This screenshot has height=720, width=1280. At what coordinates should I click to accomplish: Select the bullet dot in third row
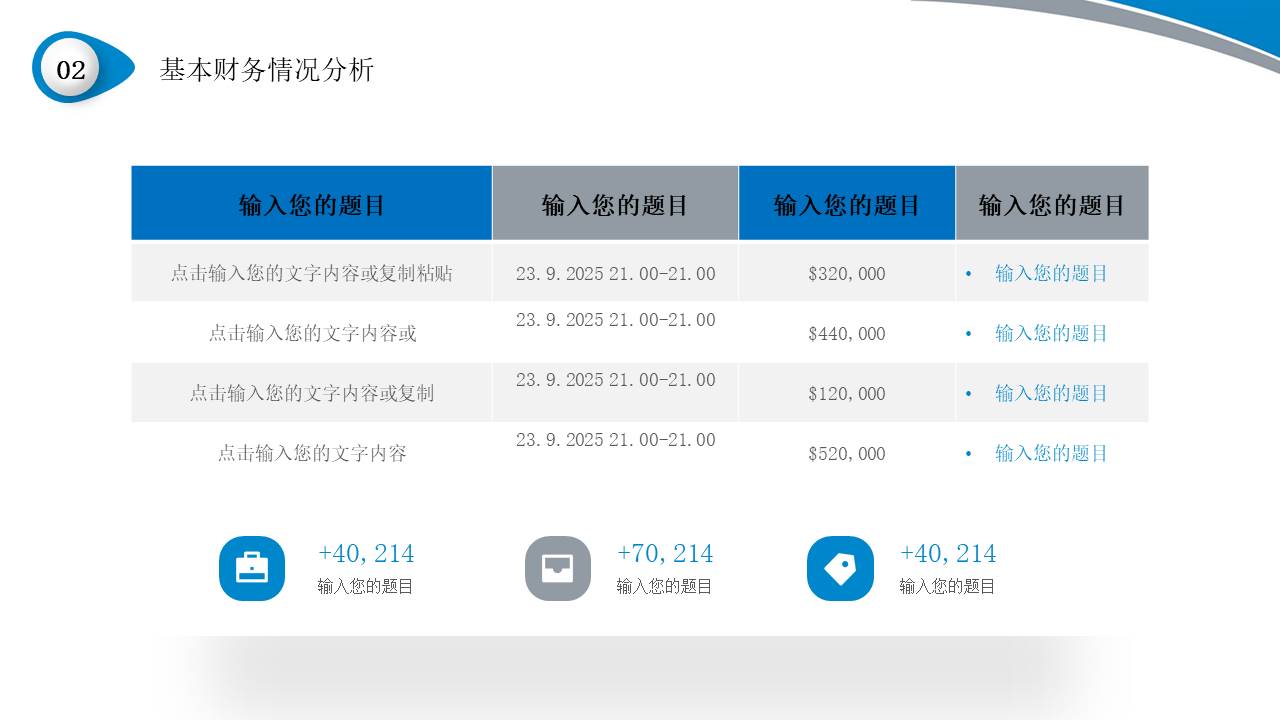(x=967, y=393)
